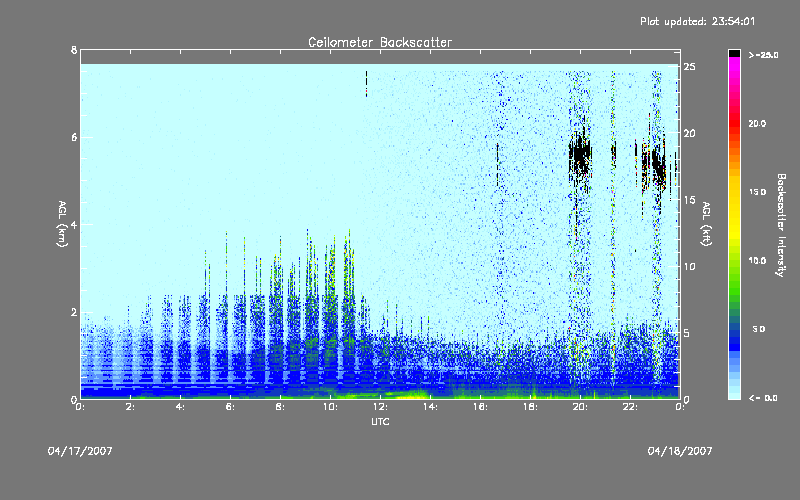Click the 5.0 colorbar tick label

759,329
